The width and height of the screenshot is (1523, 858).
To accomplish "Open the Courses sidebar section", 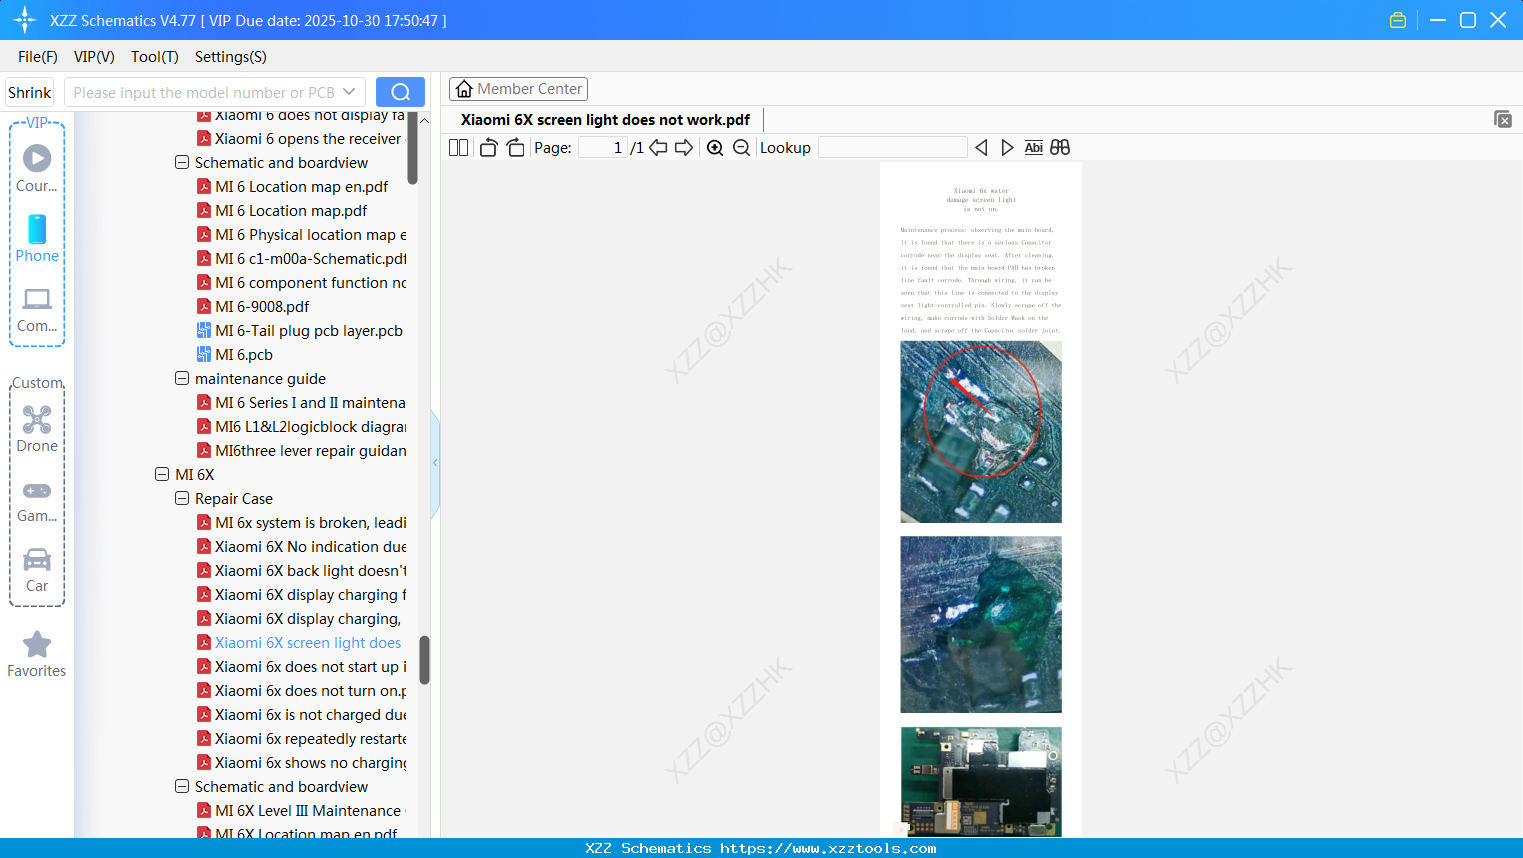I will [37, 168].
